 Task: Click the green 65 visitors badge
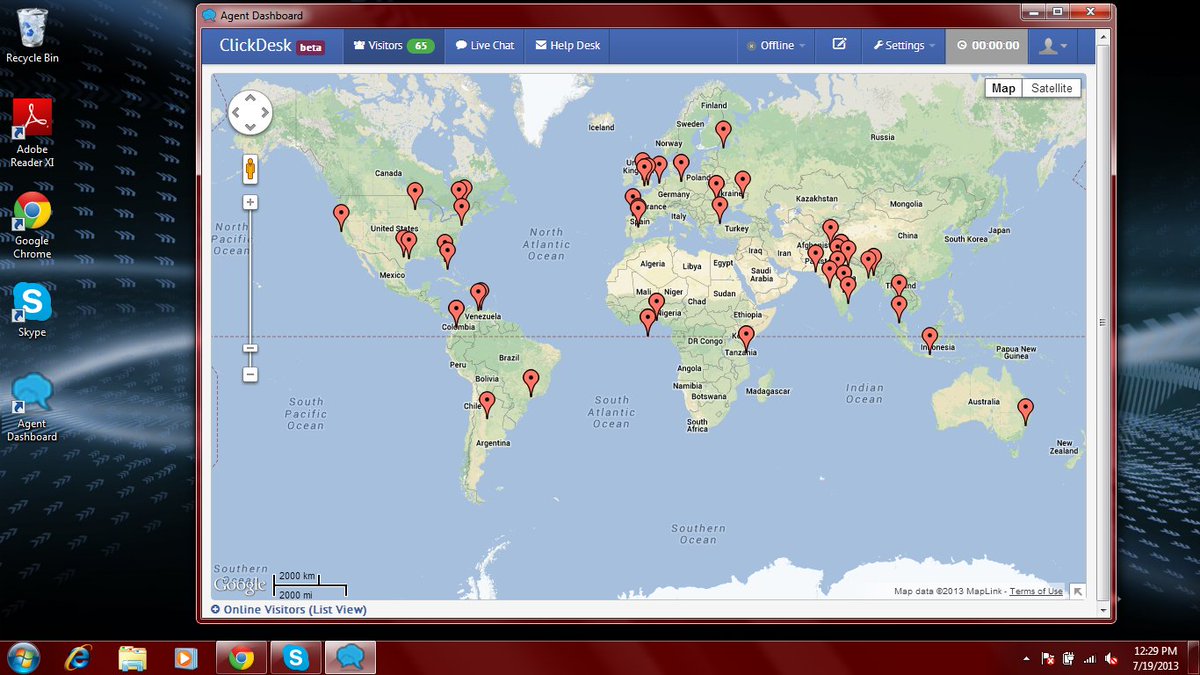(420, 46)
